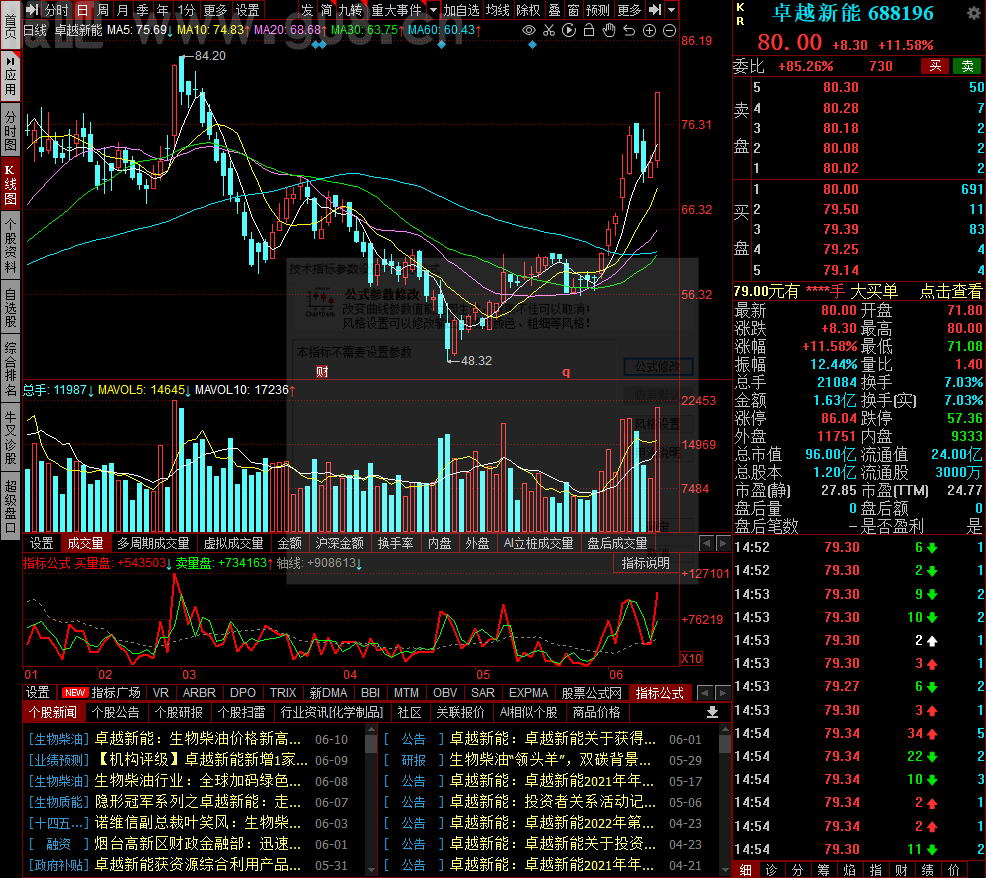
Task: Open 九转 indicator in the top toolbar
Action: pos(350,10)
